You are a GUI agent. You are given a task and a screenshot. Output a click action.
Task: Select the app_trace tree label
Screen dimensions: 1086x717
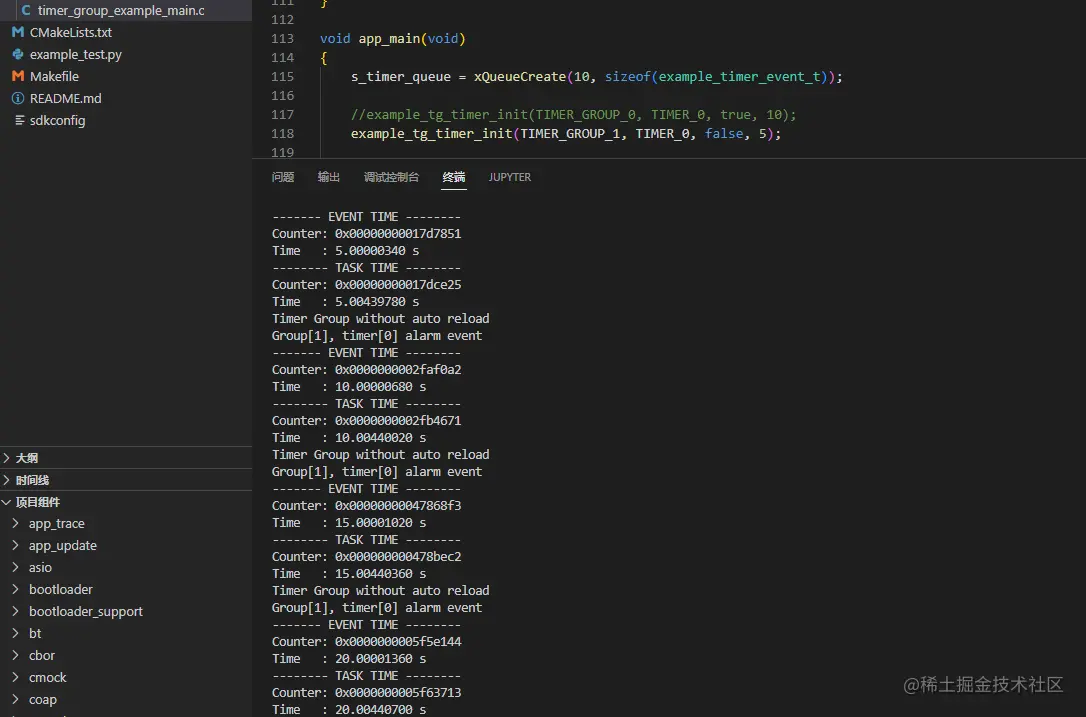[57, 524]
